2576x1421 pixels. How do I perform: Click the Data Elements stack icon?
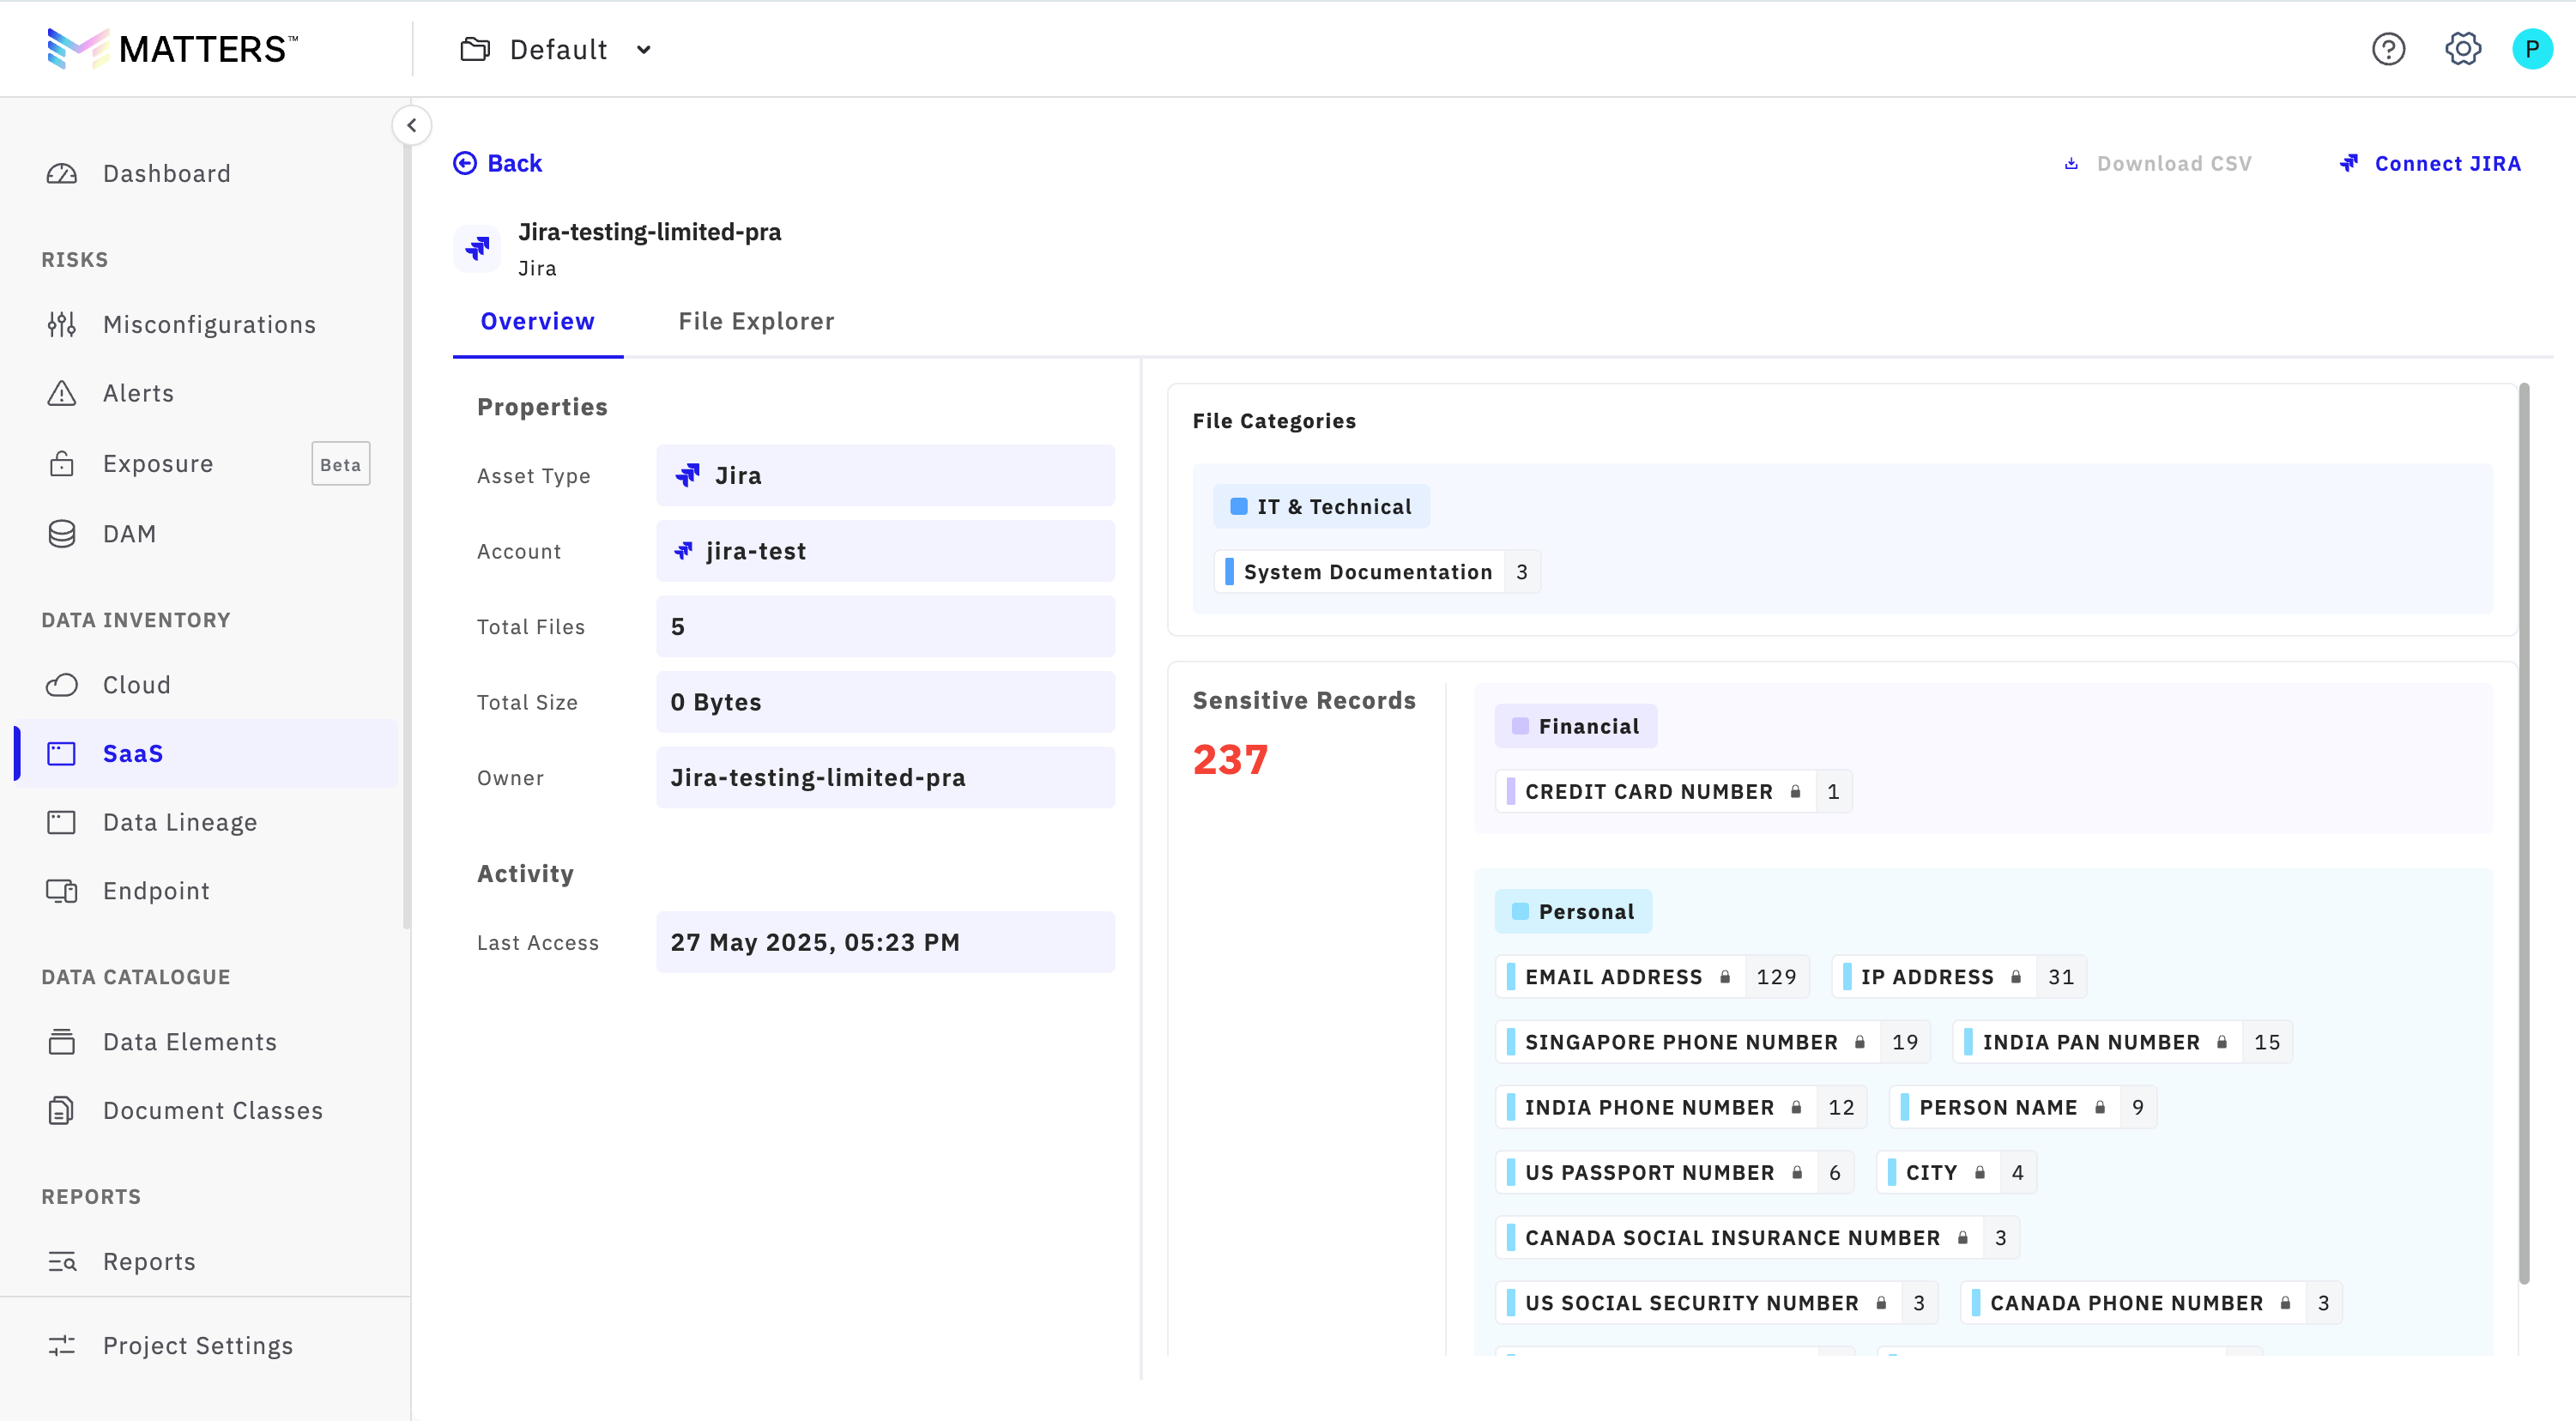tap(62, 1042)
